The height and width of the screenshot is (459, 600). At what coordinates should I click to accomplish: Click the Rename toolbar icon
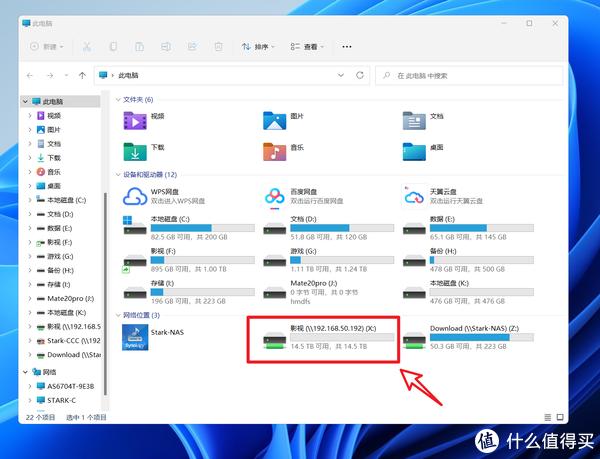point(166,47)
